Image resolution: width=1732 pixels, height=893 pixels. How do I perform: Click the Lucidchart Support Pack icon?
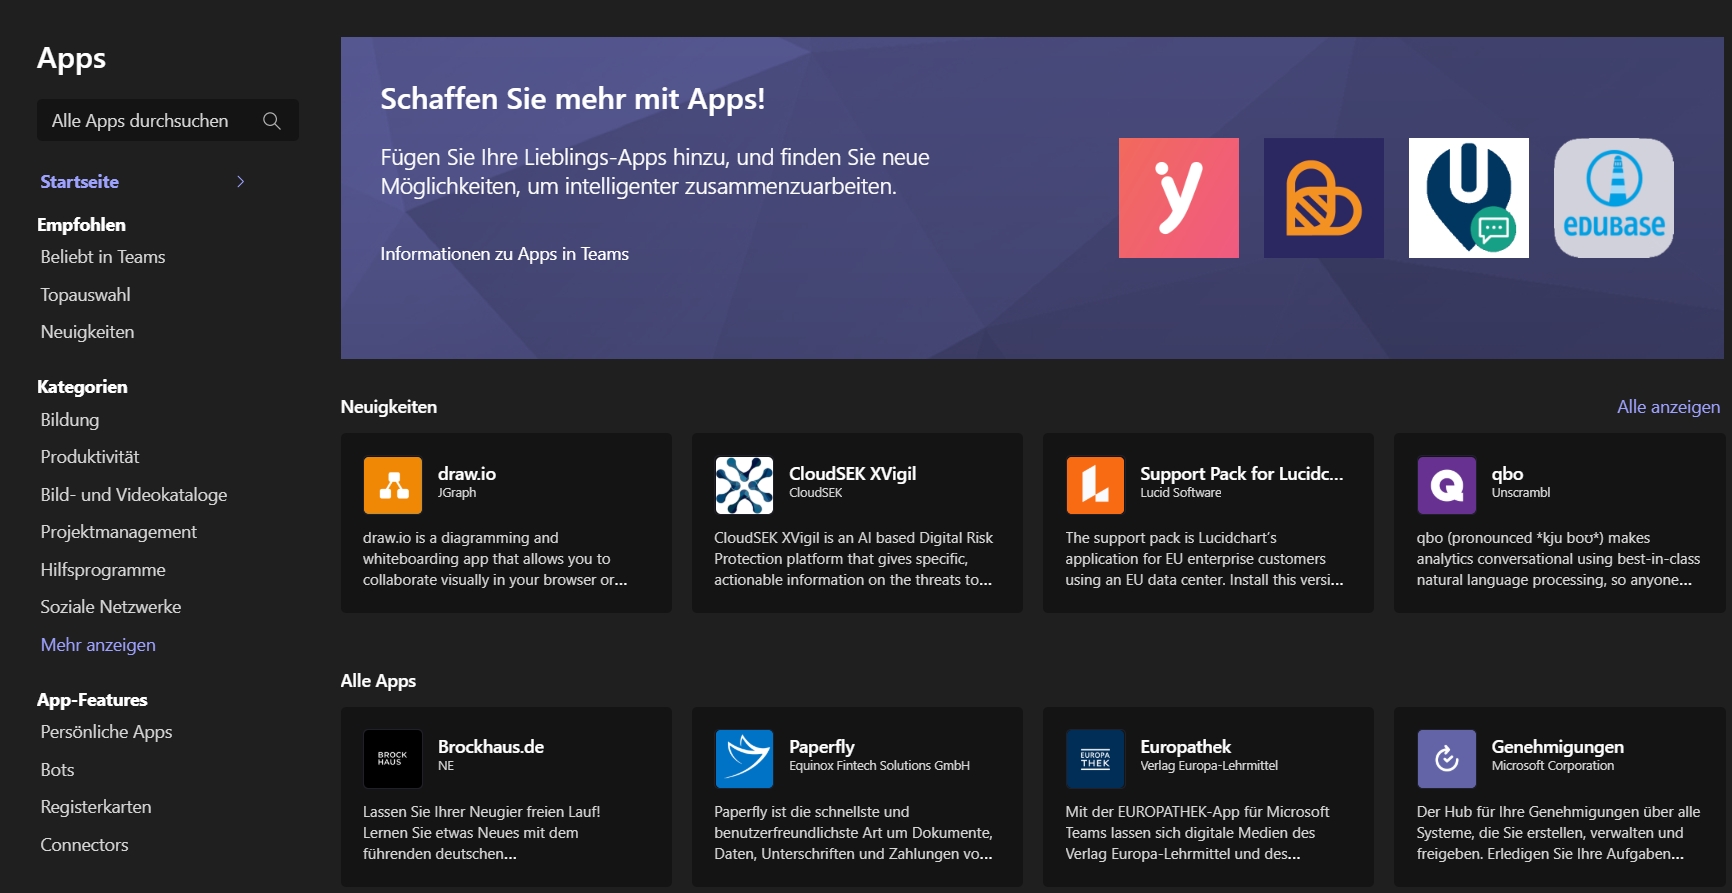point(1095,485)
